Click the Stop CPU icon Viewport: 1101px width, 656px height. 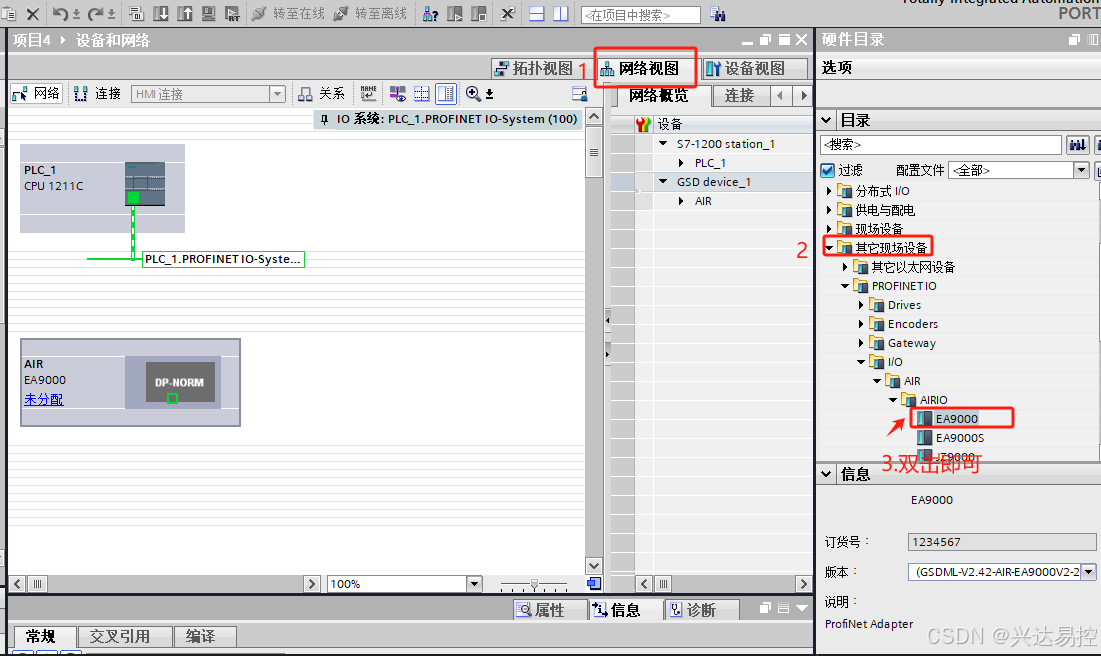(x=479, y=13)
